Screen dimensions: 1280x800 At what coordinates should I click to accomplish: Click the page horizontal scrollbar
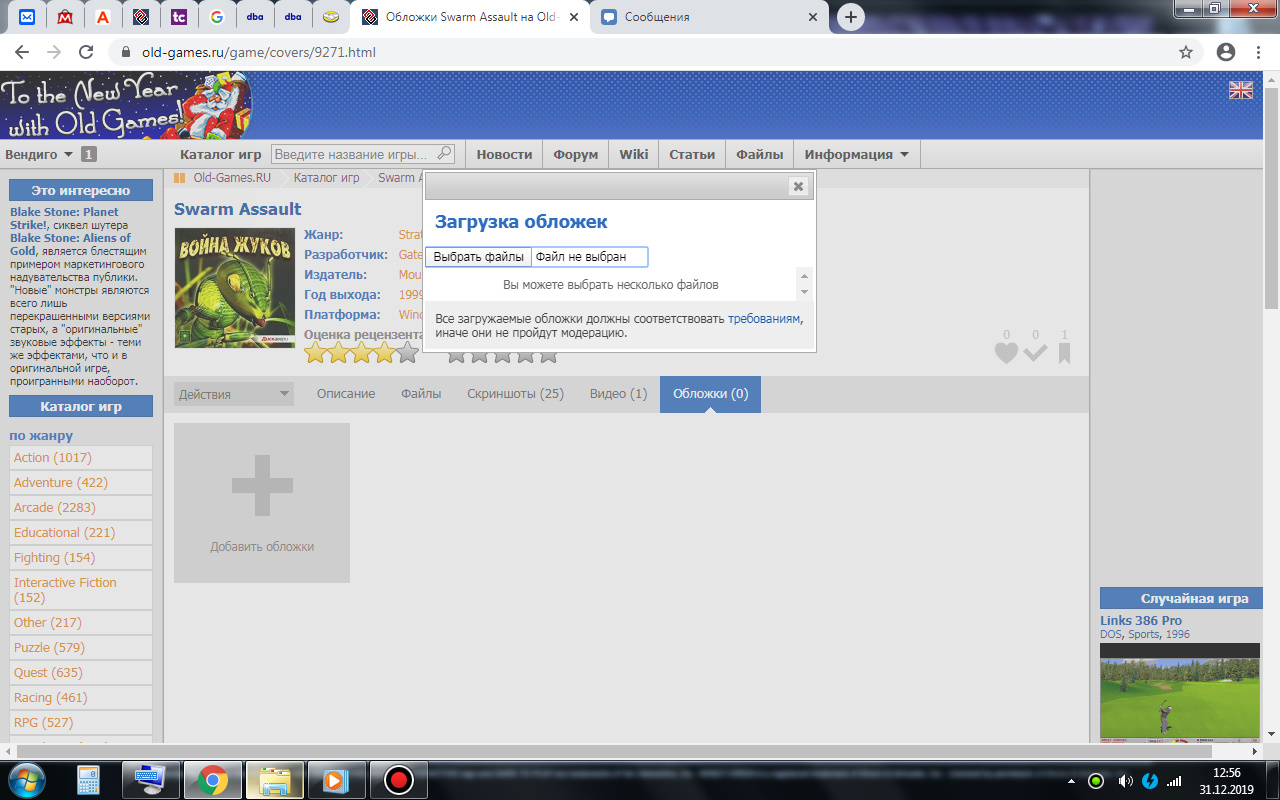(x=614, y=751)
